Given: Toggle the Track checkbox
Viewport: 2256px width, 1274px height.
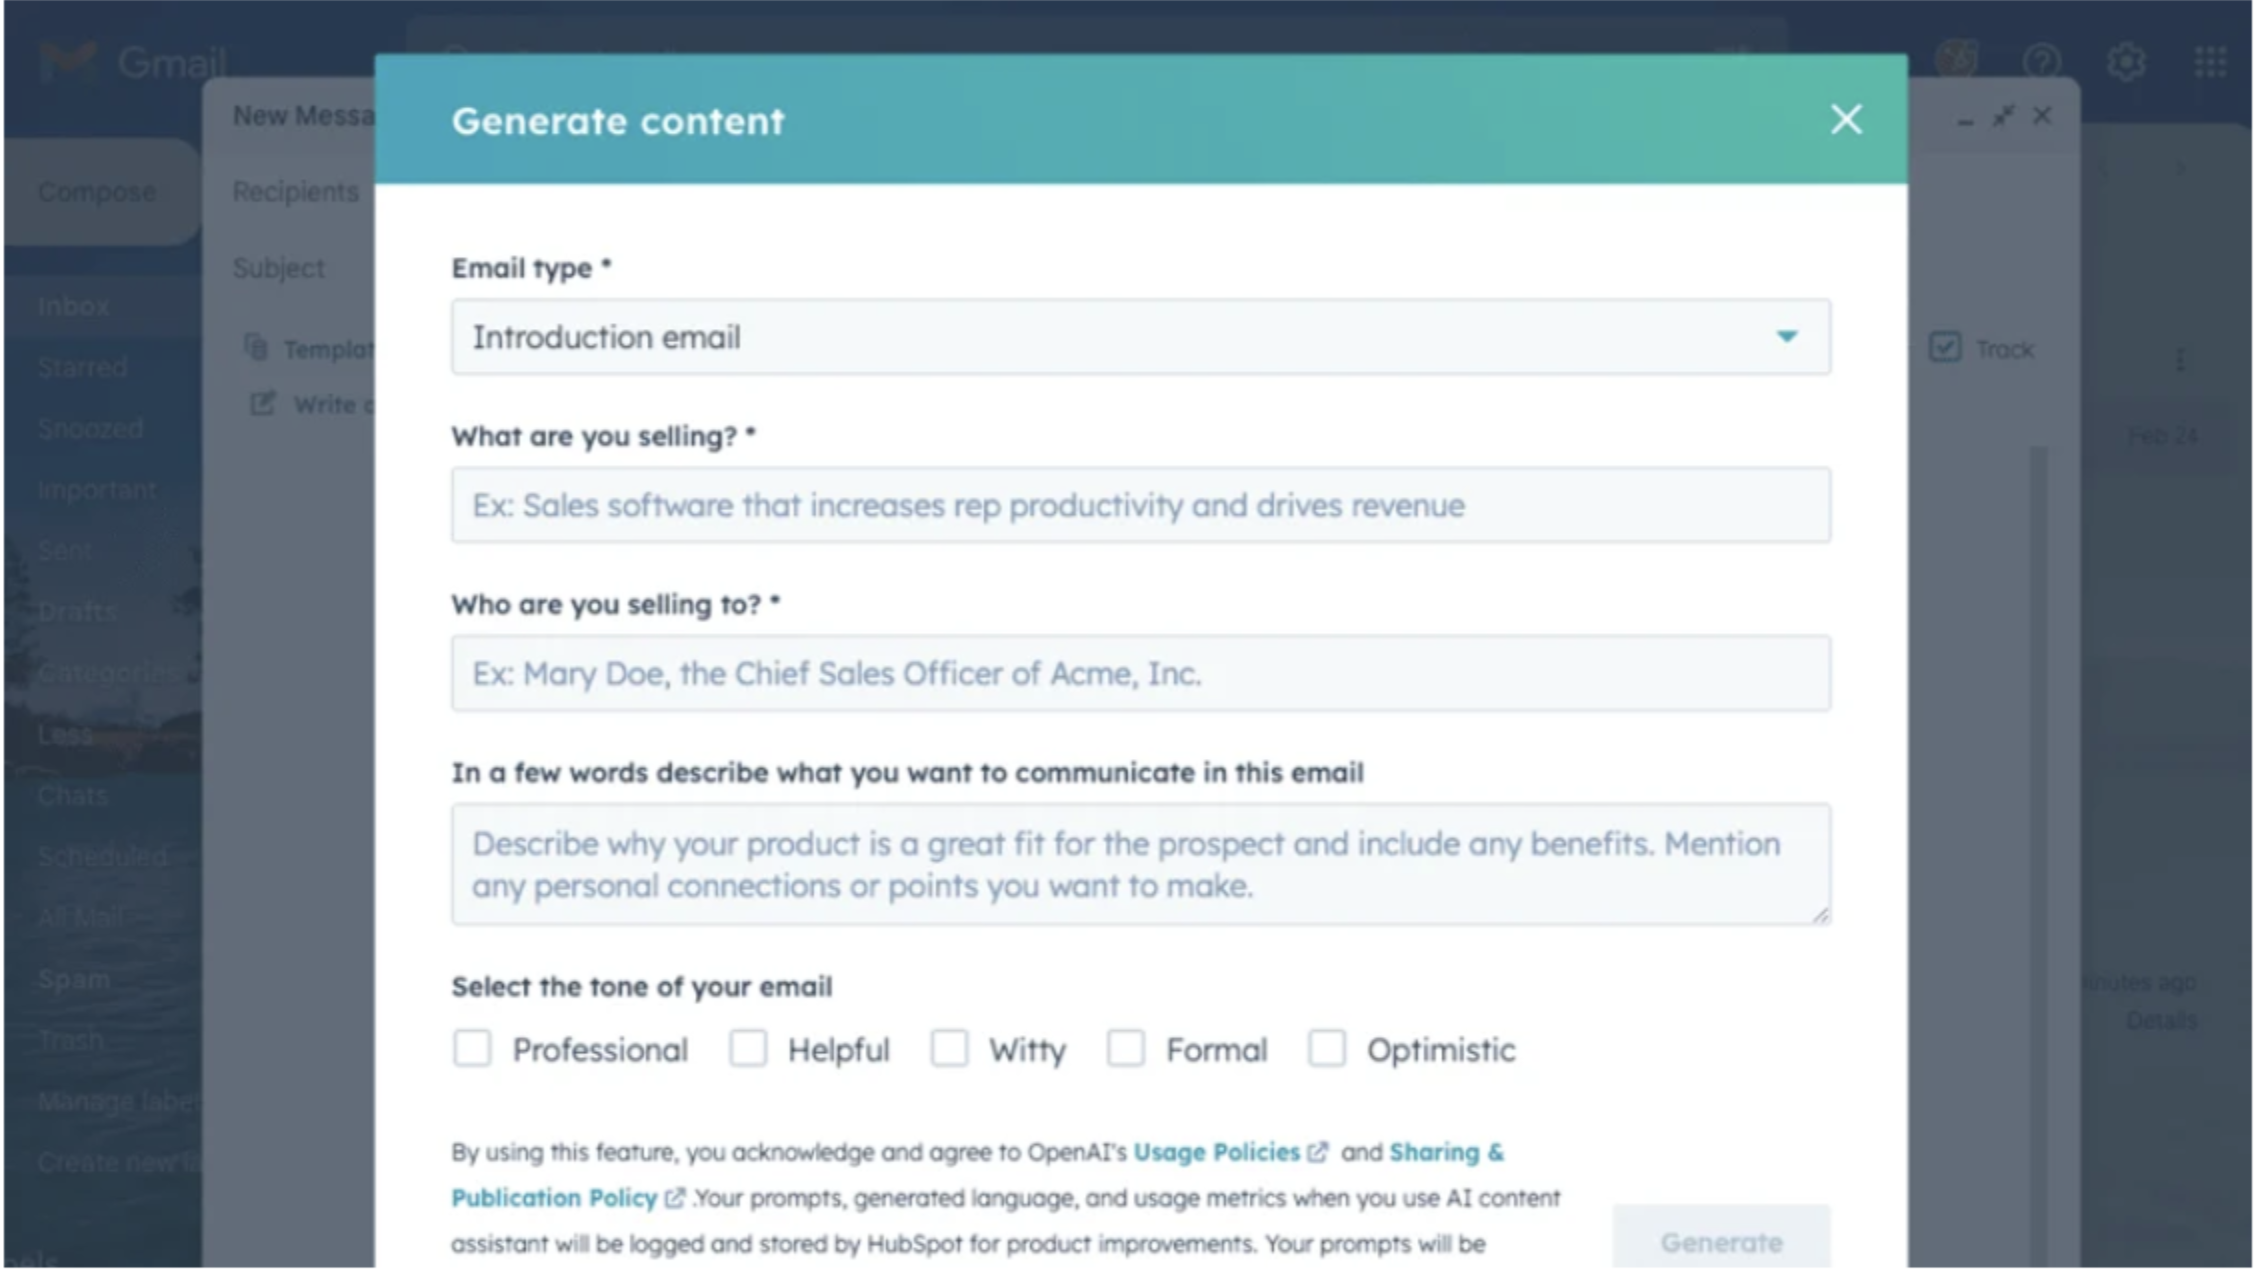Looking at the screenshot, I should 1945,348.
